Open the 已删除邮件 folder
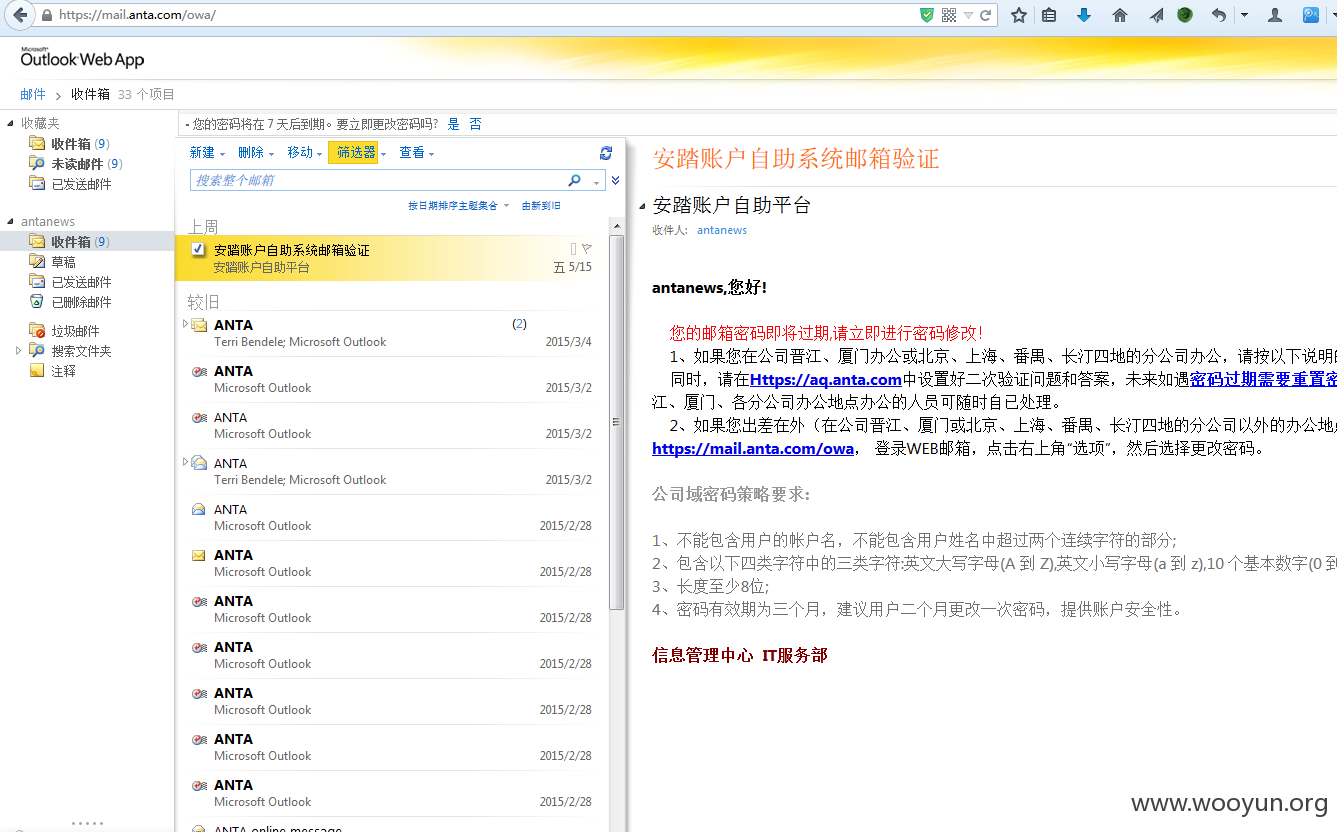 (81, 302)
